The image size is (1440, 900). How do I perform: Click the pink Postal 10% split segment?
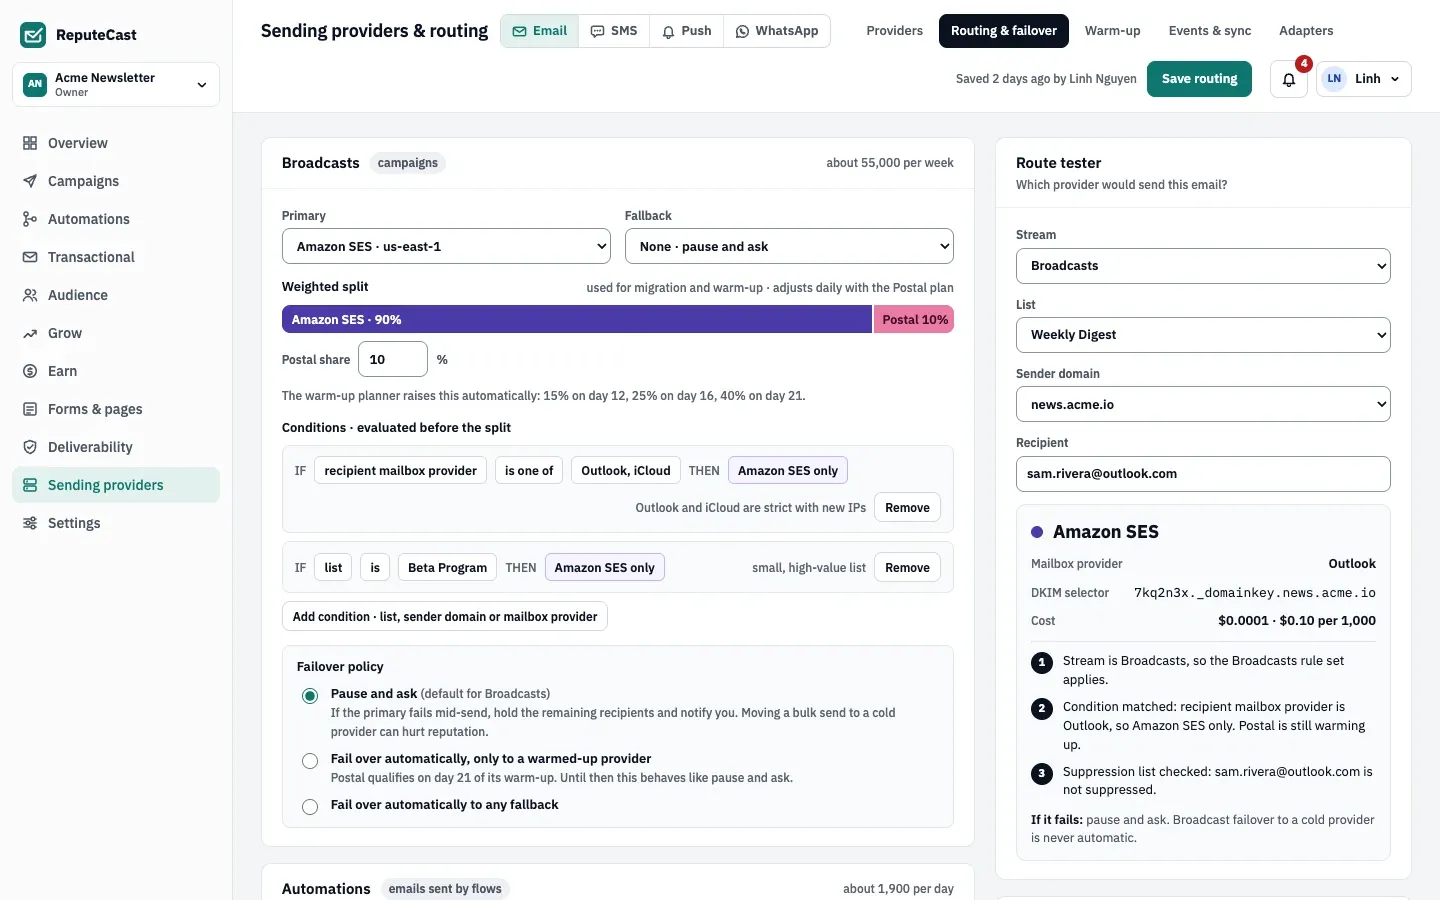(914, 319)
